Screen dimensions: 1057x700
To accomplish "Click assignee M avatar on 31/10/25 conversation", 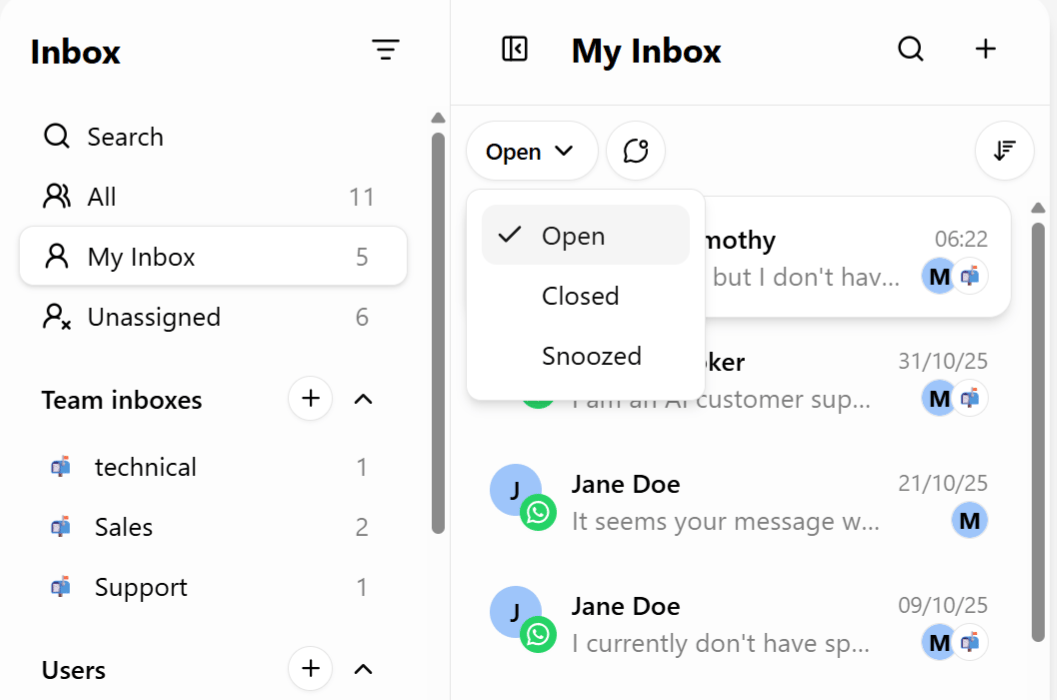I will coord(938,399).
